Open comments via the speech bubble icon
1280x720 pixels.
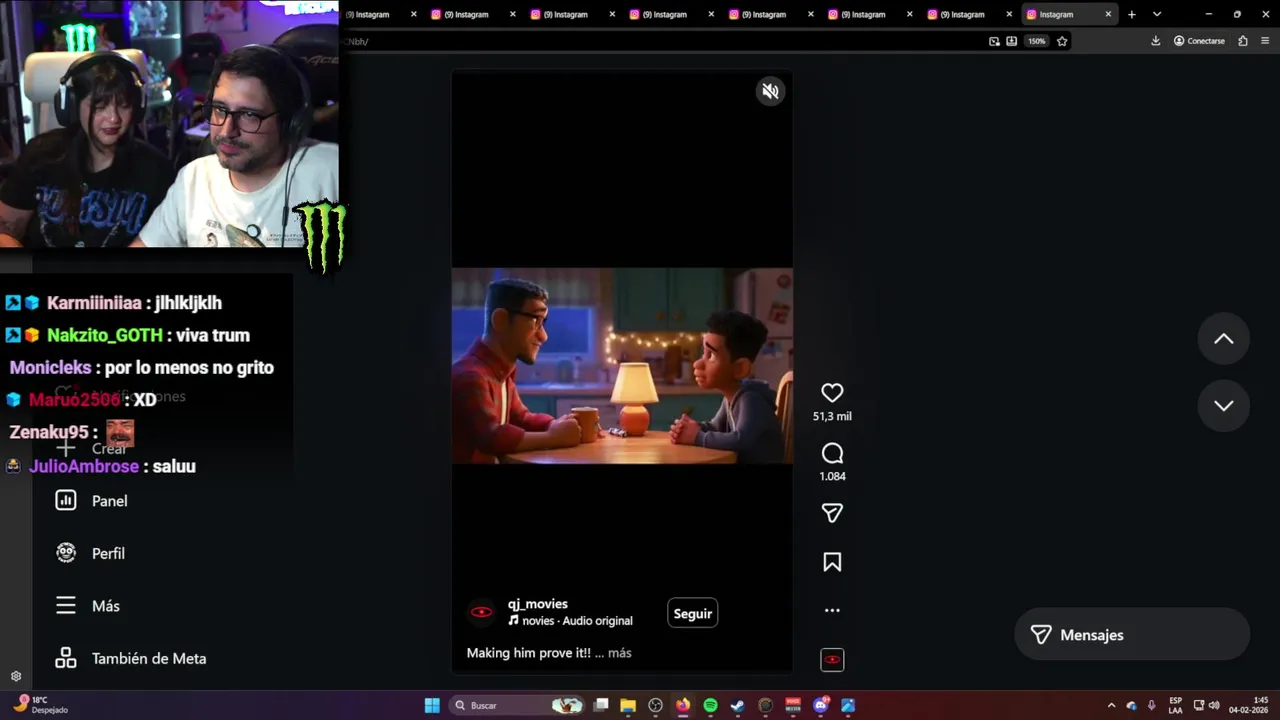832,453
